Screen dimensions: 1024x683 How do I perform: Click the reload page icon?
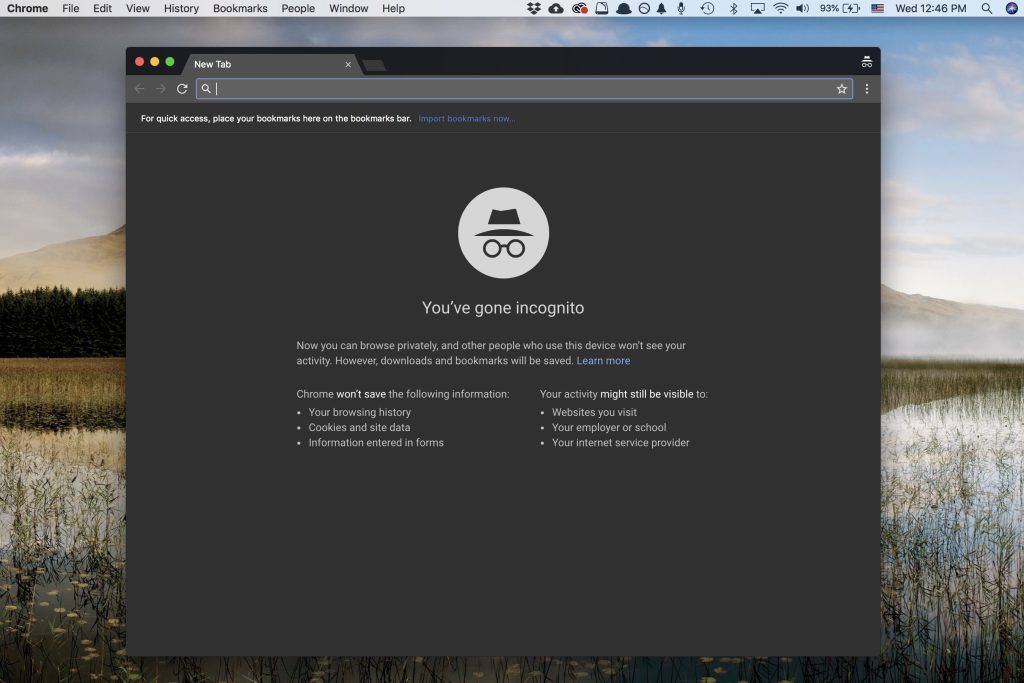[181, 88]
